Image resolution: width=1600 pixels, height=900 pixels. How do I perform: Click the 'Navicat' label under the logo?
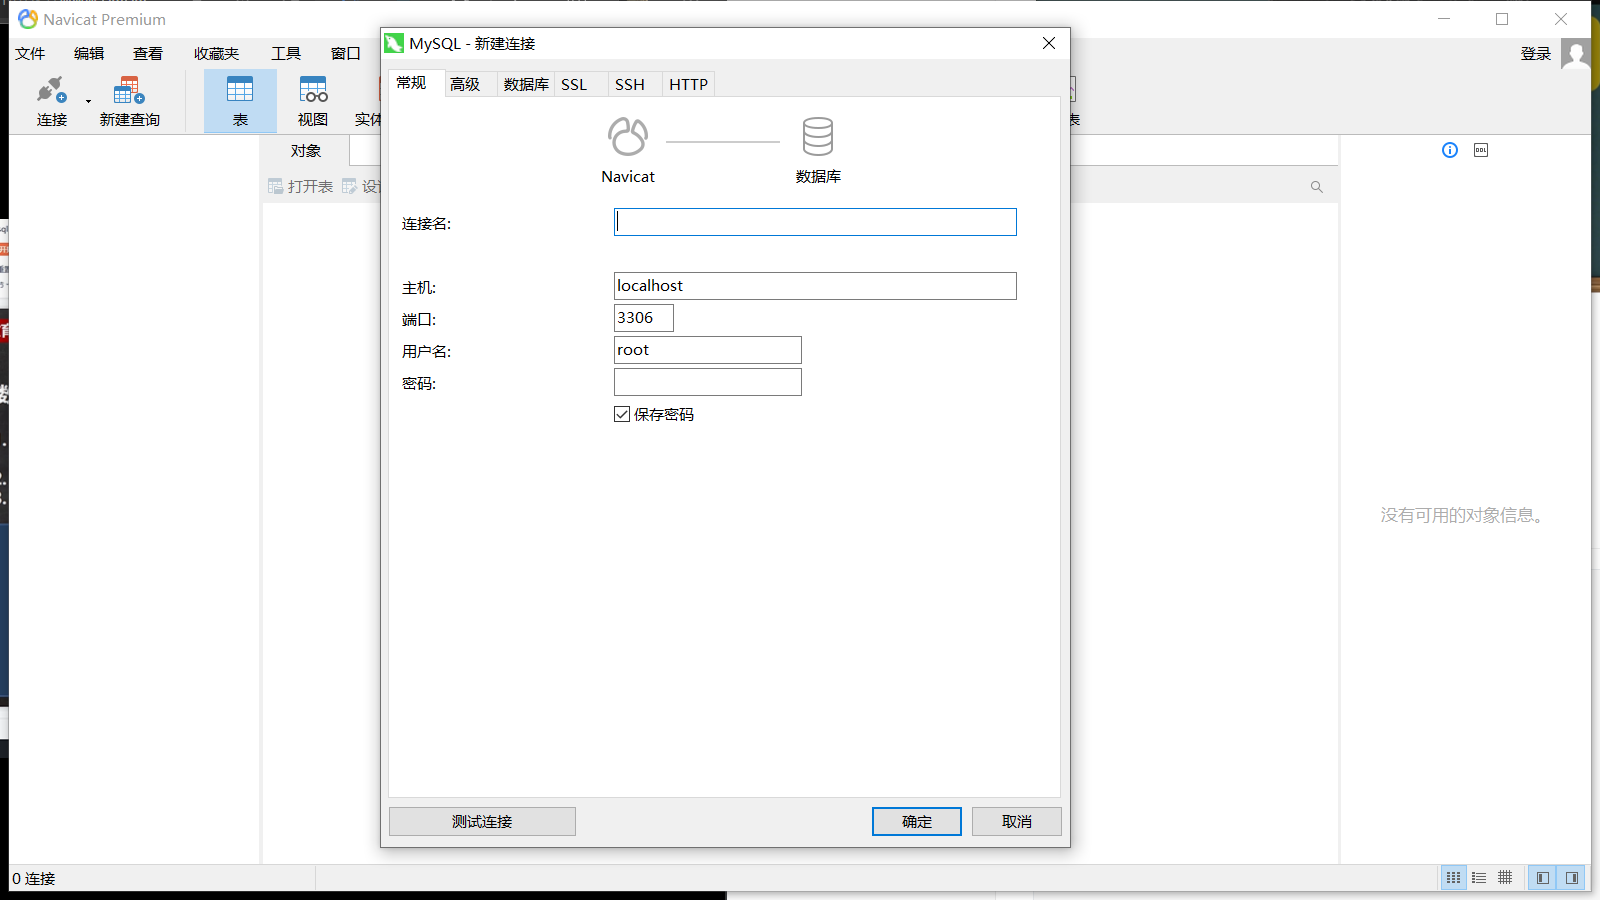coord(628,176)
